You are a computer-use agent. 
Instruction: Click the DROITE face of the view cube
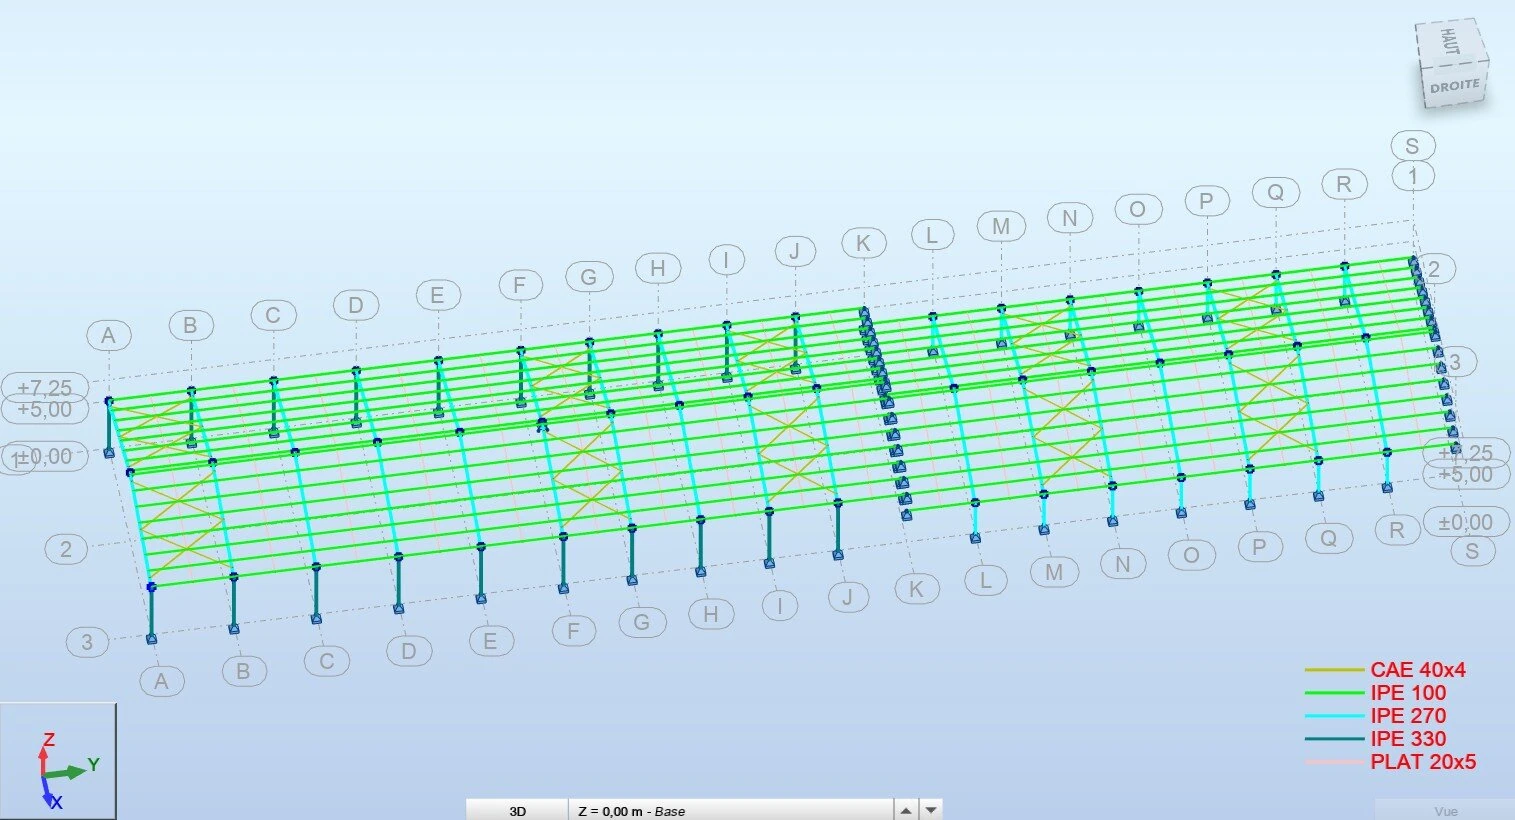1454,86
